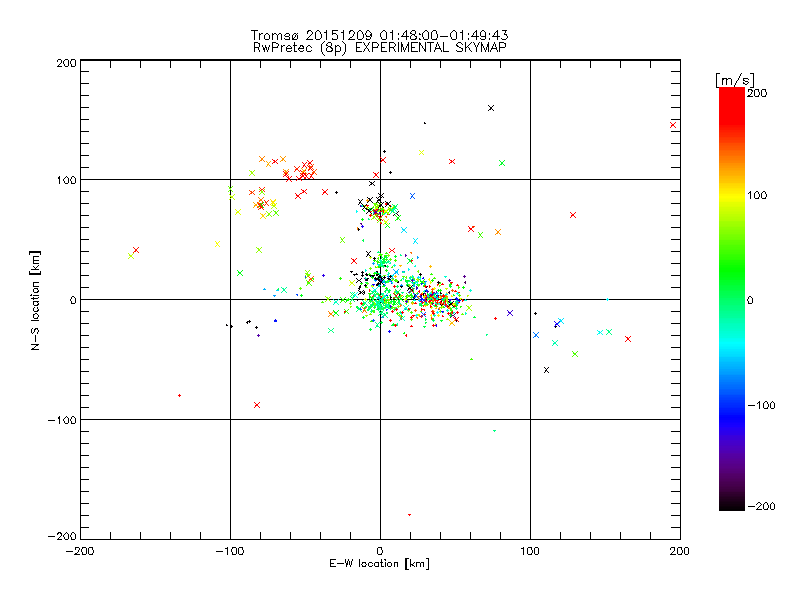Click the red region at colorbar top
Screen dimensions: 800x600
coord(731,98)
